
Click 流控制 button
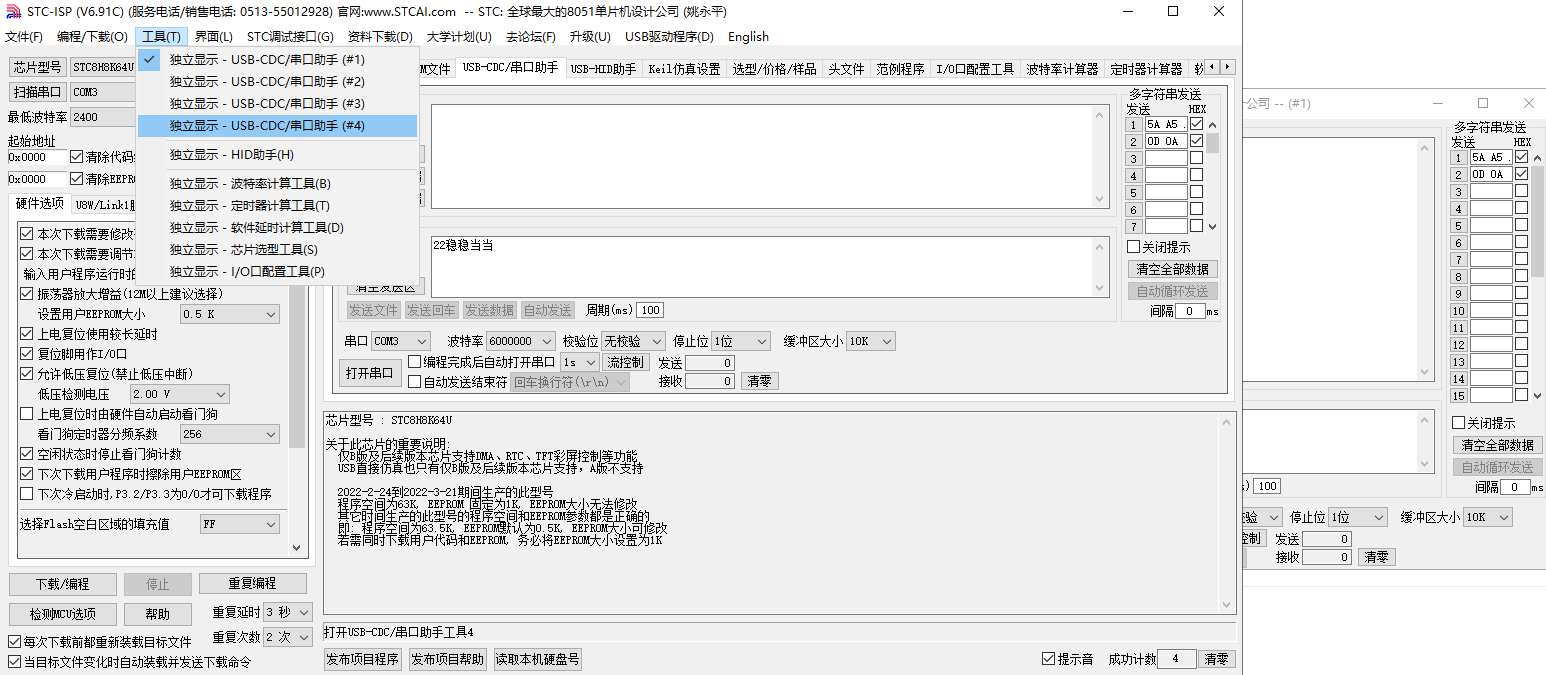coord(626,362)
